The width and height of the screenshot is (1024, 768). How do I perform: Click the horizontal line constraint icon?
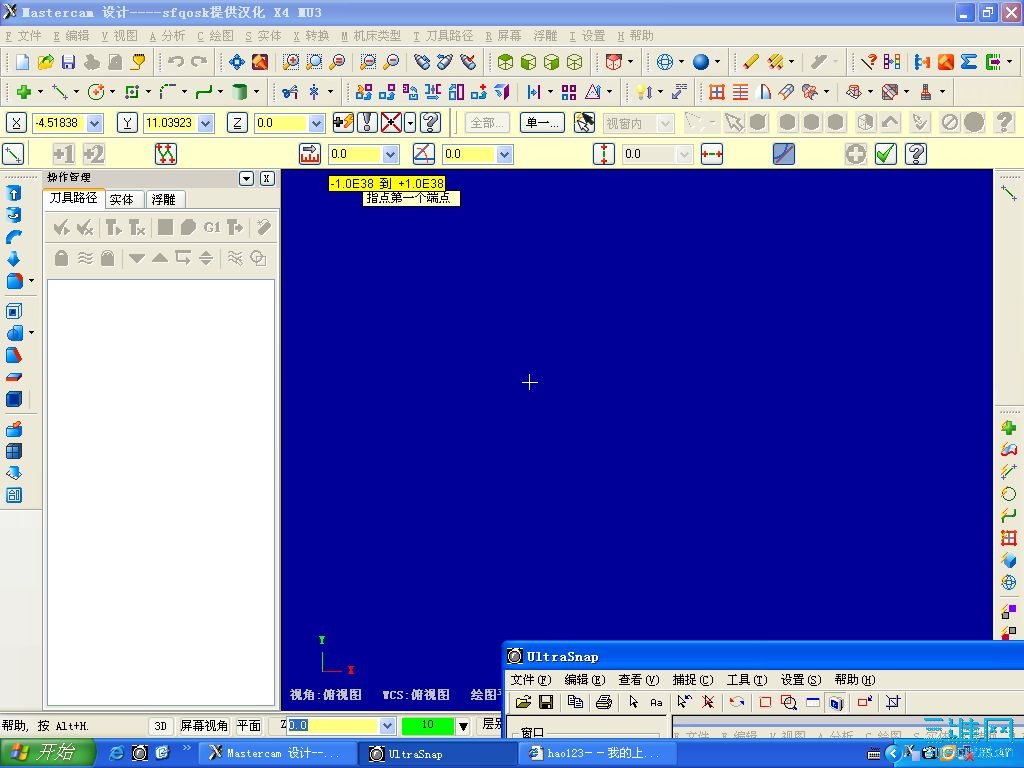[x=711, y=154]
